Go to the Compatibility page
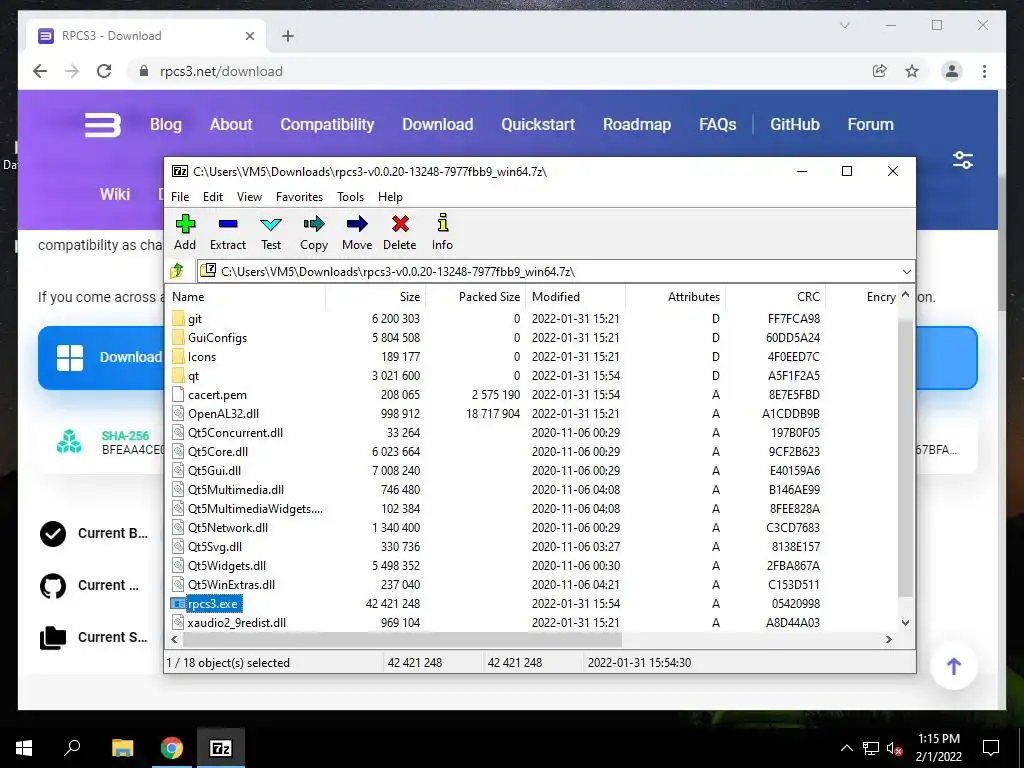 [327, 124]
